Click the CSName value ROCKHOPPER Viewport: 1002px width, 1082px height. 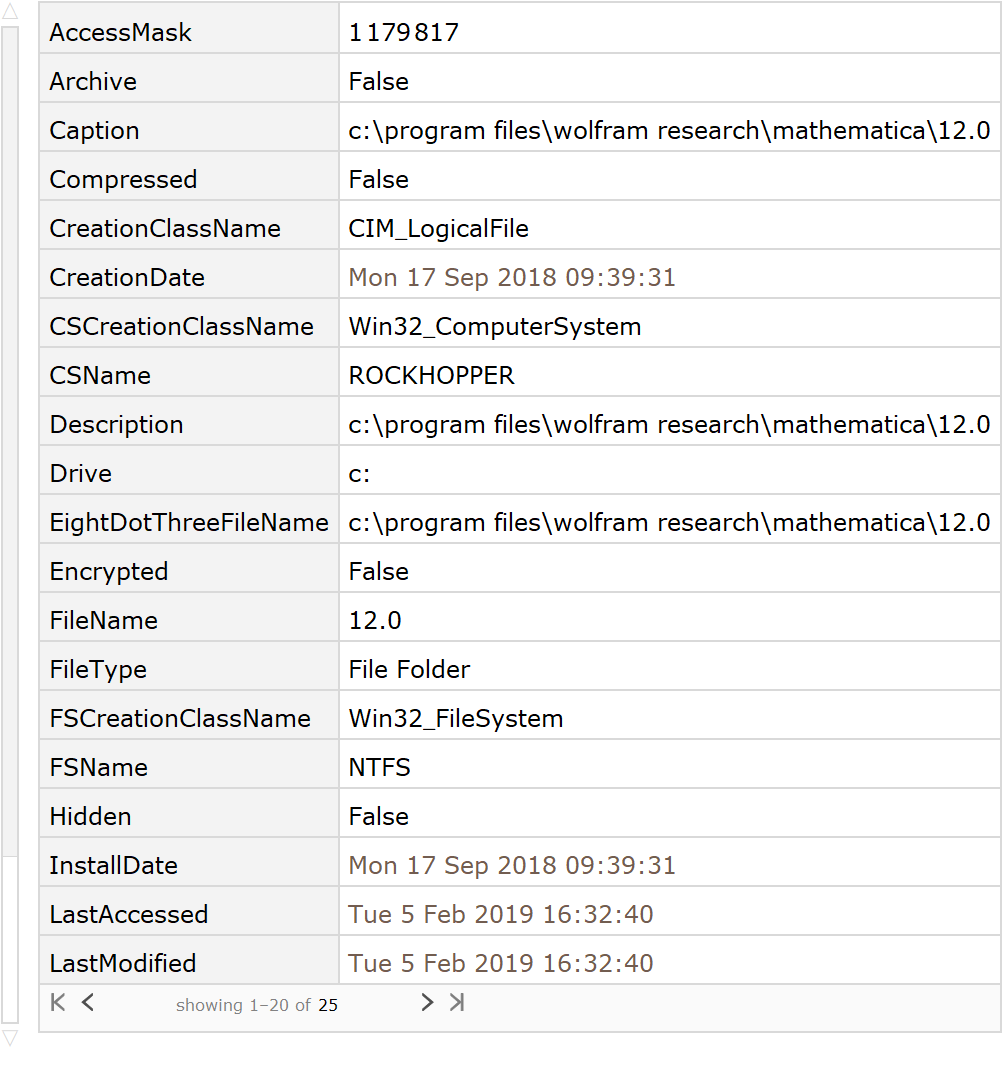pyautogui.click(x=431, y=376)
